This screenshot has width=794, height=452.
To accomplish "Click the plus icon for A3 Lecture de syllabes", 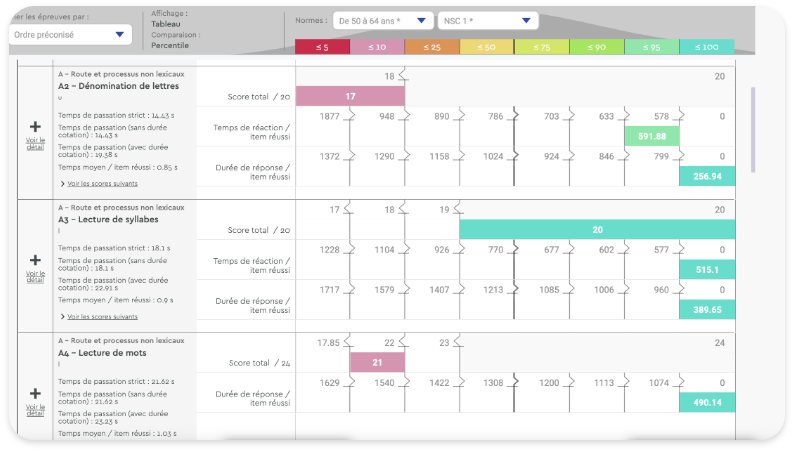I will (35, 259).
